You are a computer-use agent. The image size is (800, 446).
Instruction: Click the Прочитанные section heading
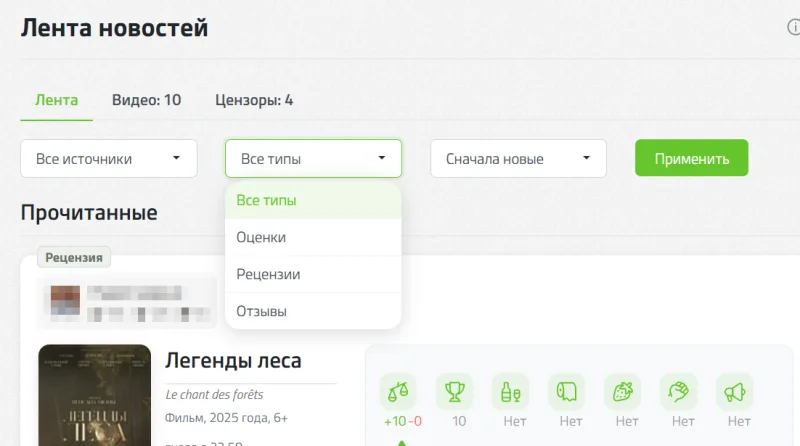pyautogui.click(x=89, y=213)
